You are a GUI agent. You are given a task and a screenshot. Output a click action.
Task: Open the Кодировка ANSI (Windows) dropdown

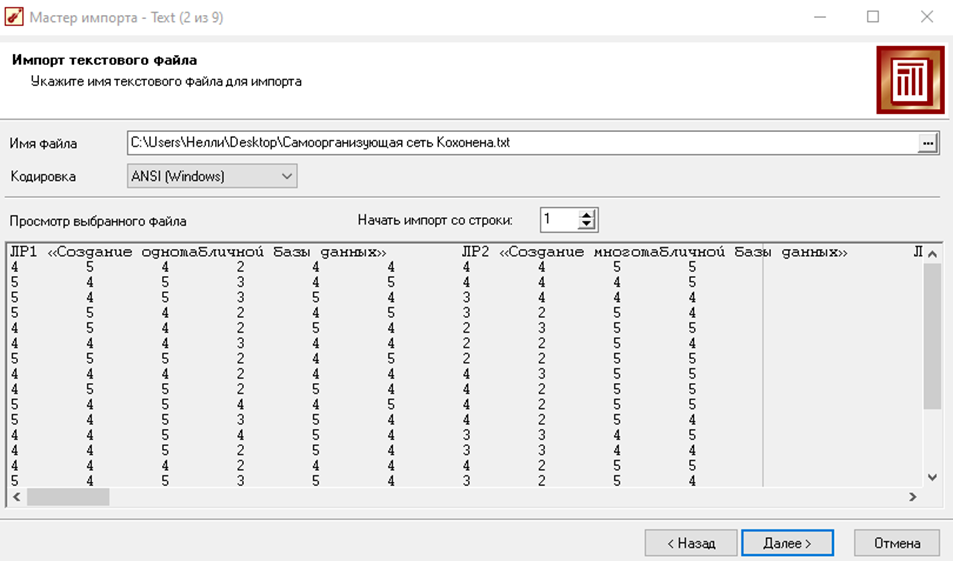point(212,176)
